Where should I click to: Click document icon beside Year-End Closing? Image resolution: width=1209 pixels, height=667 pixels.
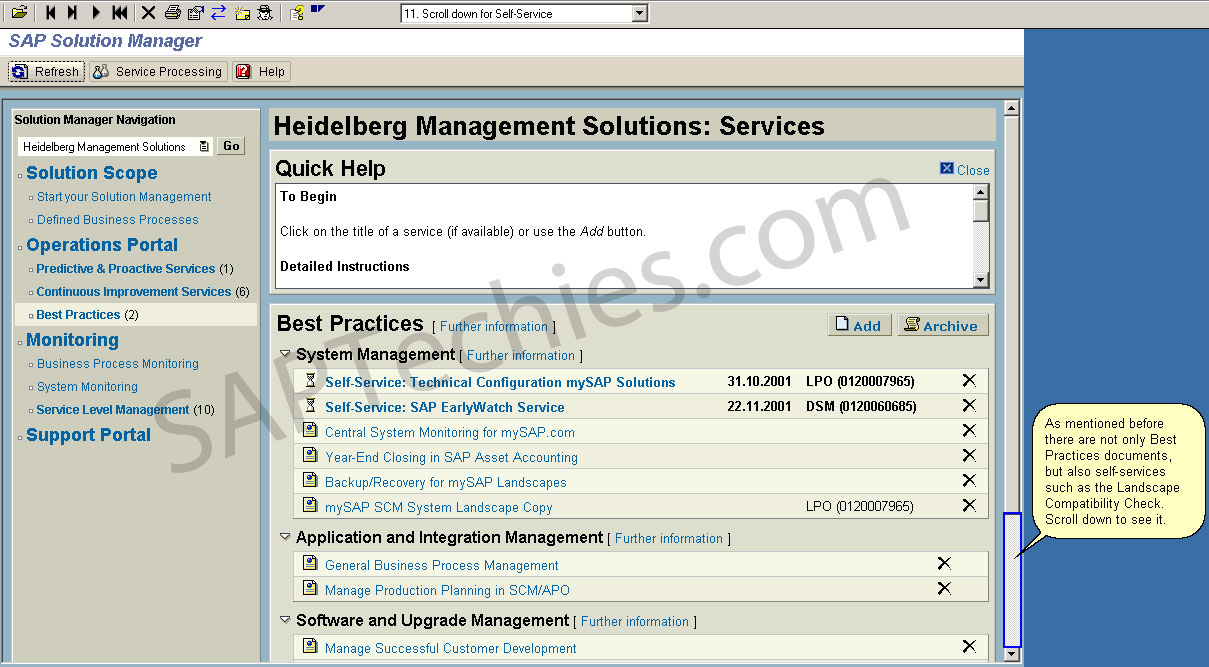click(x=310, y=456)
